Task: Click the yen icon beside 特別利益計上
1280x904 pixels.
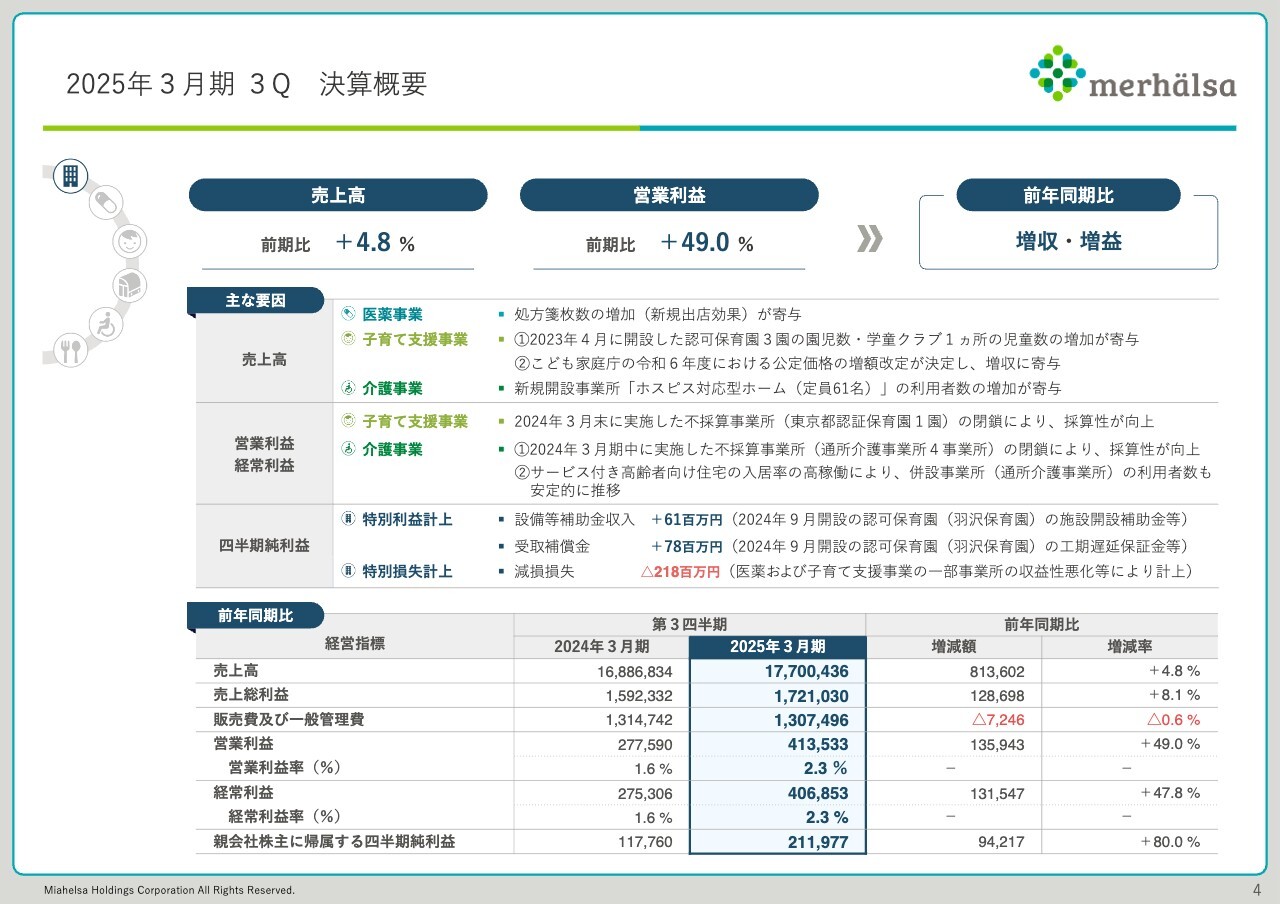Action: pos(346,519)
